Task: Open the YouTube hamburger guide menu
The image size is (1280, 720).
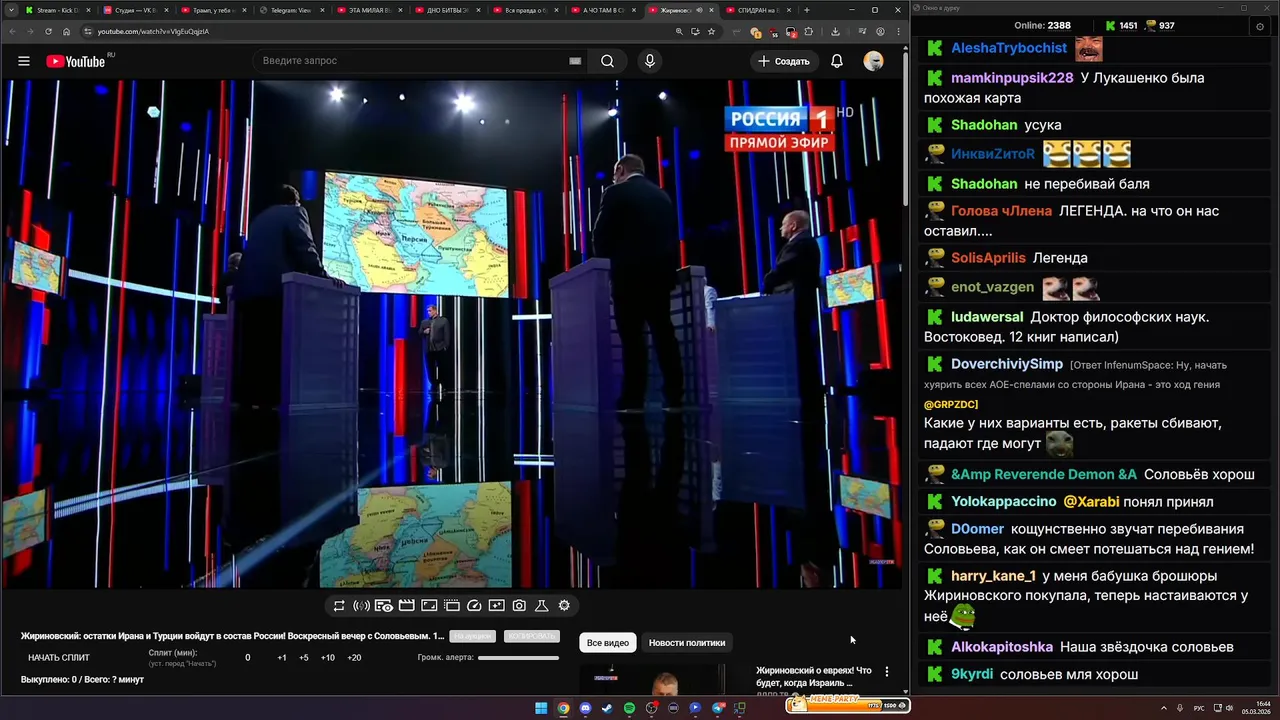Action: click(x=24, y=61)
